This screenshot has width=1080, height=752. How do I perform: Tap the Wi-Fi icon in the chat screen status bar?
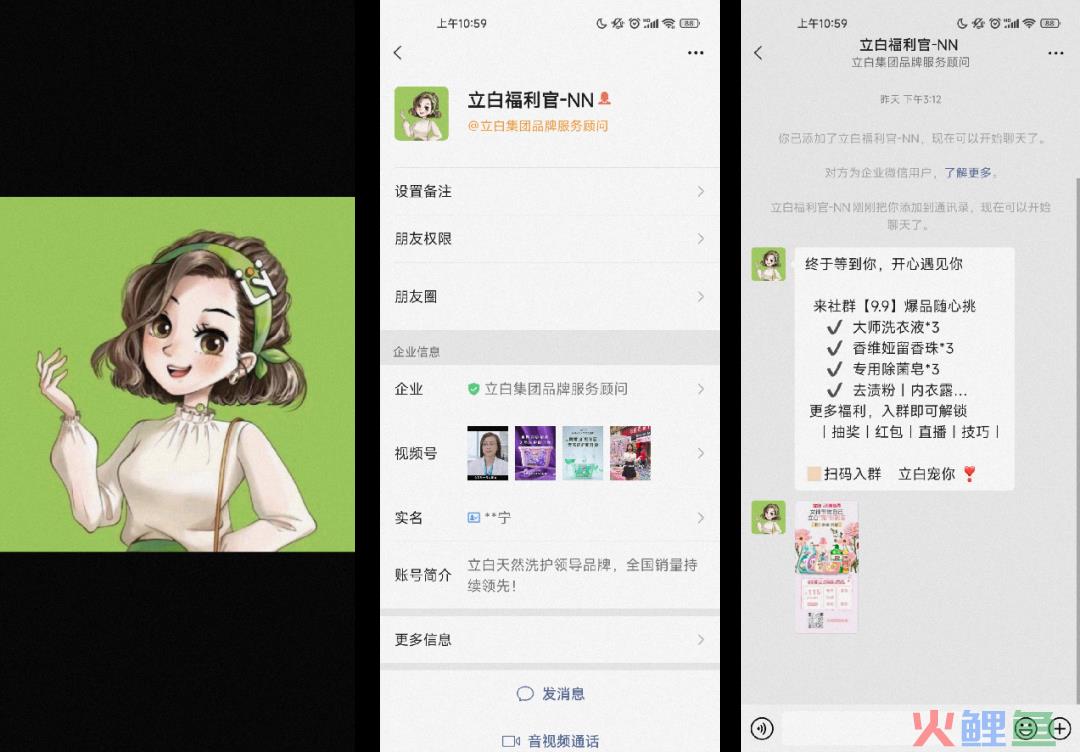point(1029,23)
